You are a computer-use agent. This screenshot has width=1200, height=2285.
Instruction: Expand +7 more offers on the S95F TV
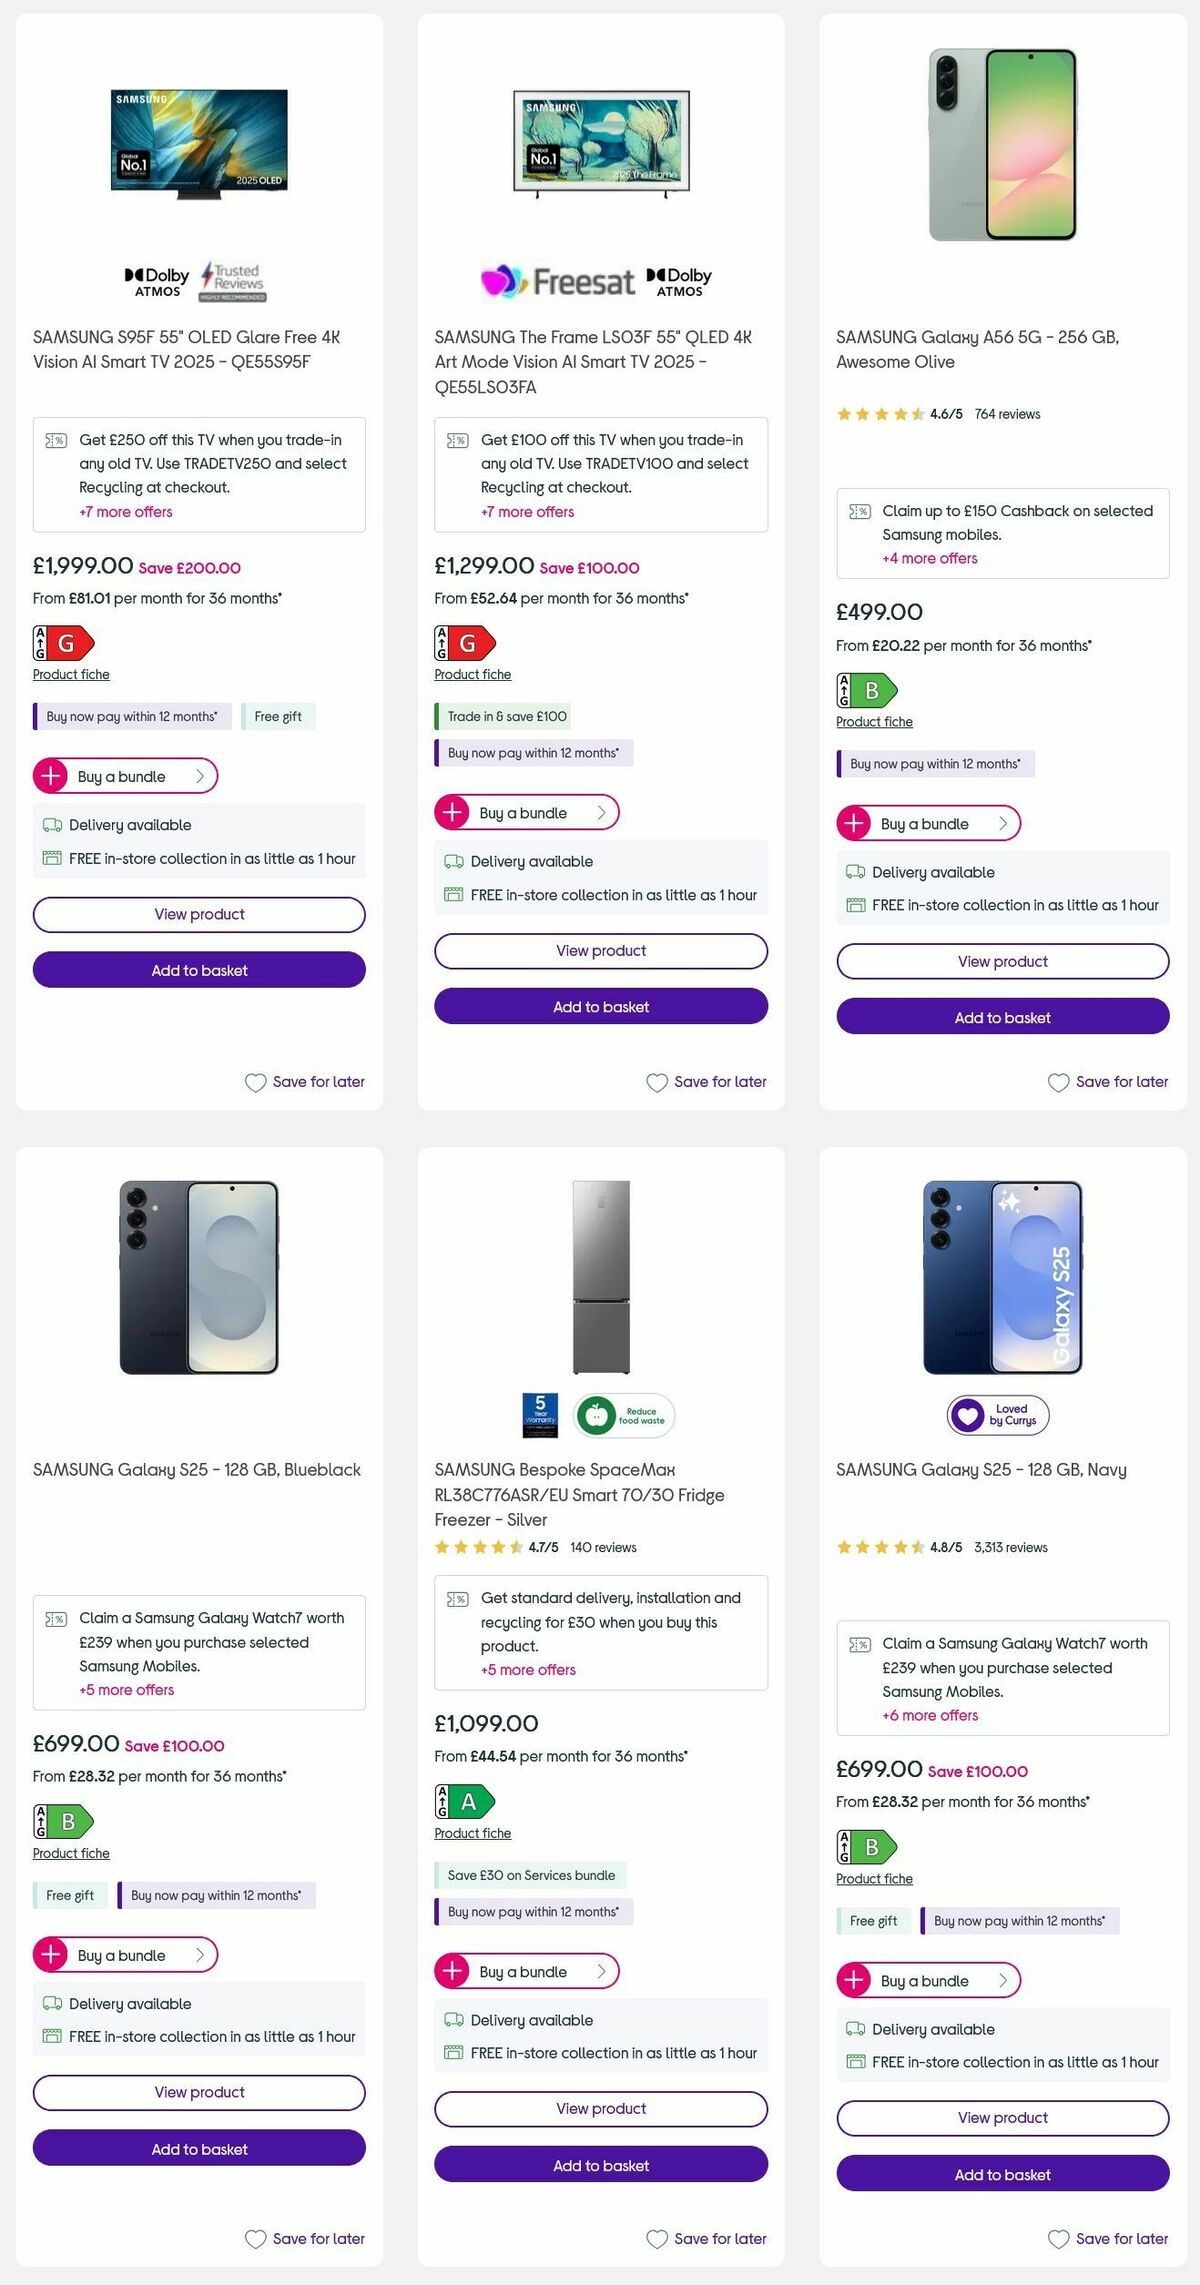pos(125,512)
